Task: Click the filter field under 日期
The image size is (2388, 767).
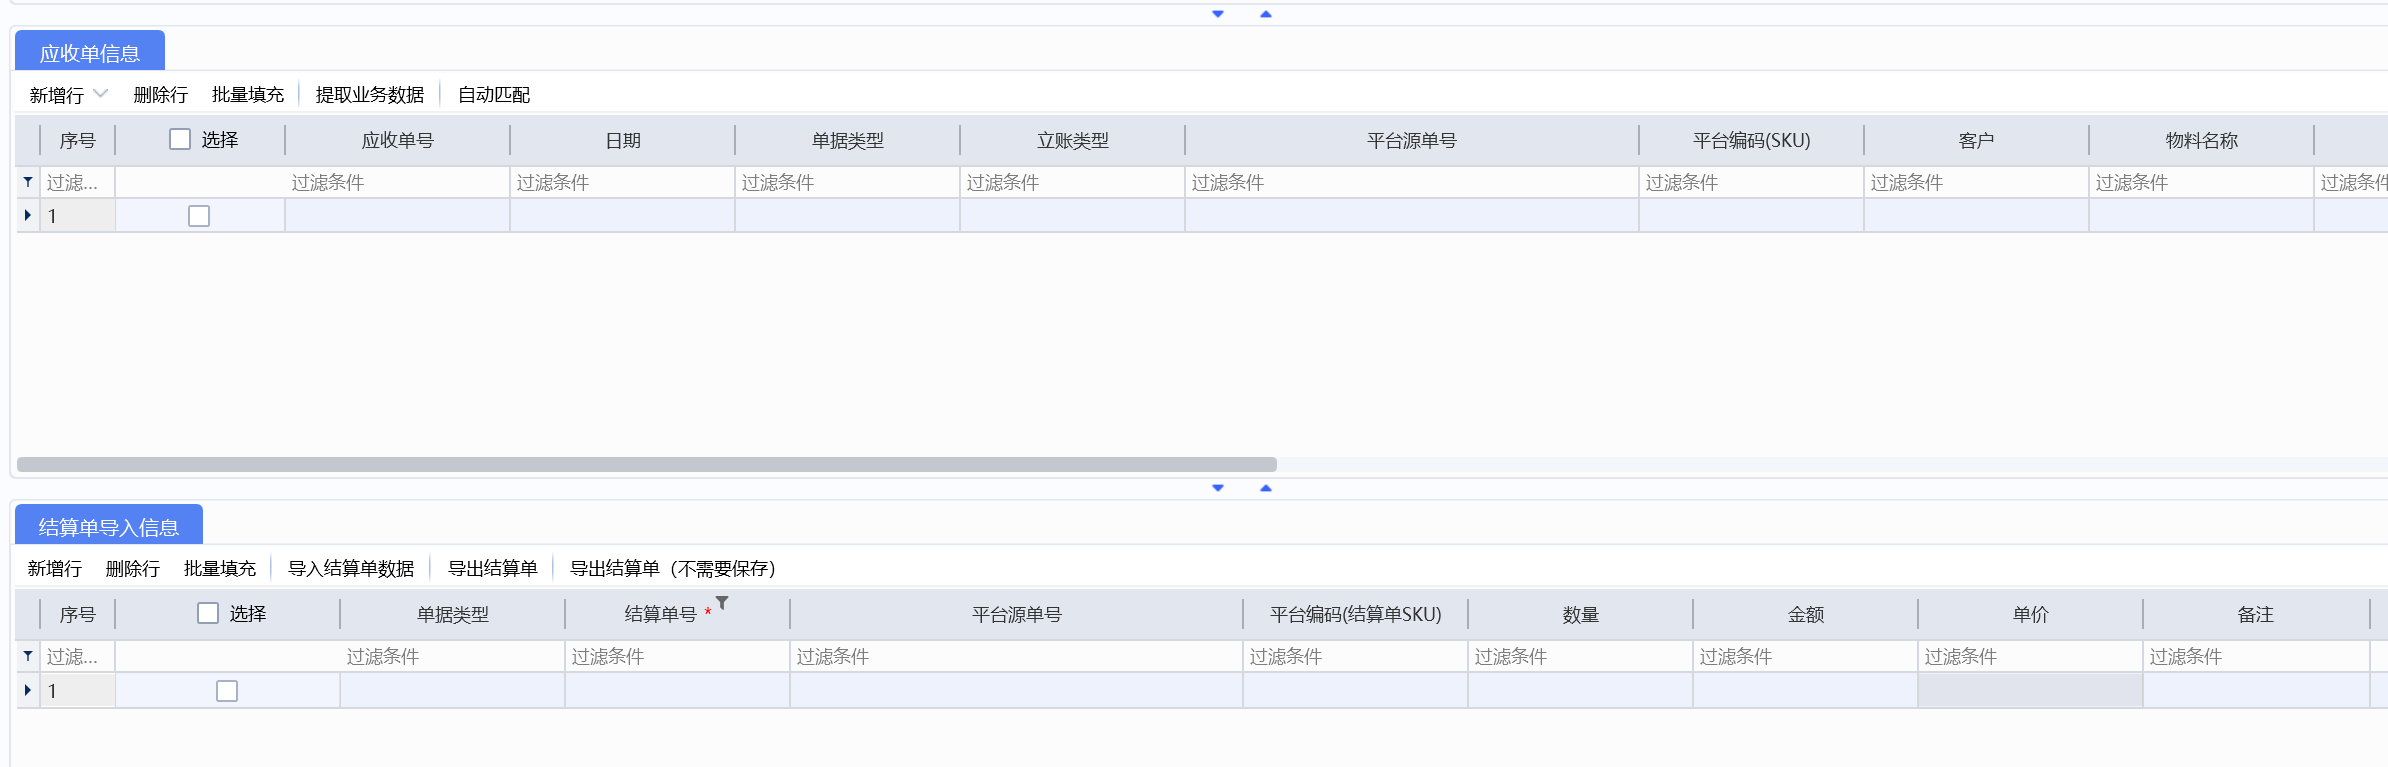Action: point(623,182)
